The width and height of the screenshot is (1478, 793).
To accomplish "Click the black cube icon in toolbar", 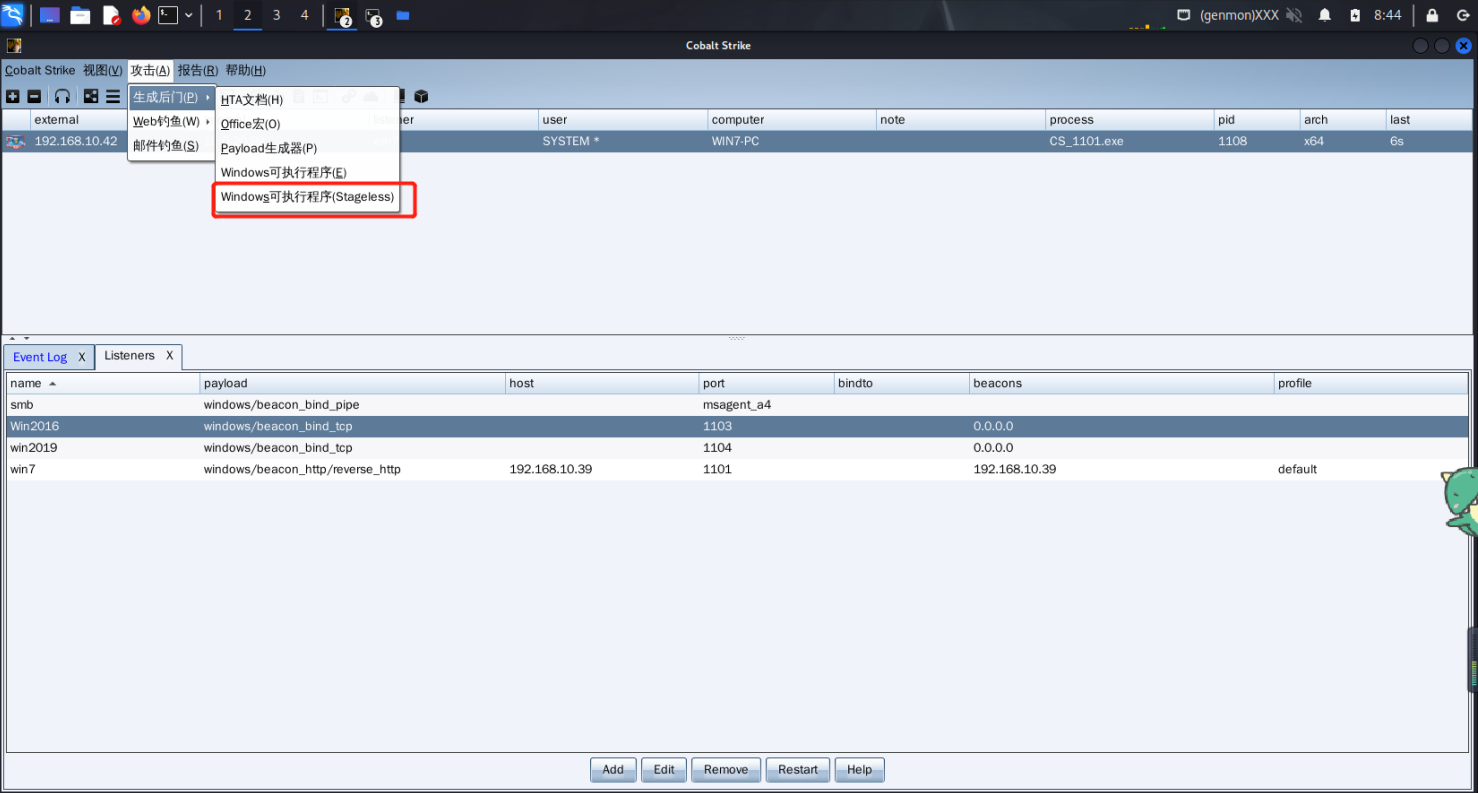I will 421,96.
